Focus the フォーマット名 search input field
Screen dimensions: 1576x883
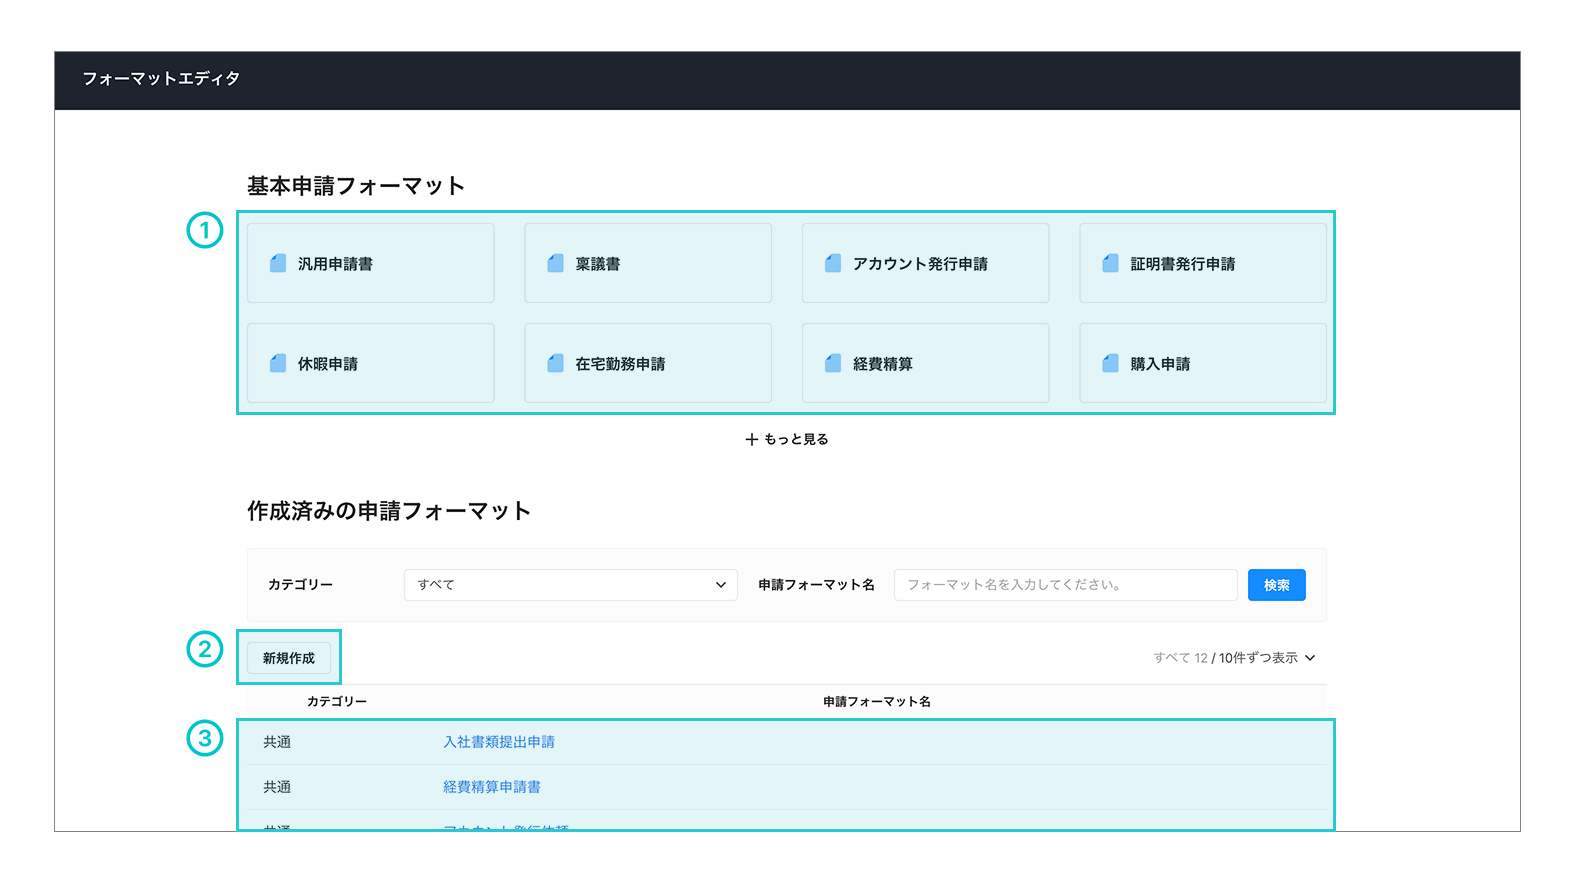click(1066, 585)
